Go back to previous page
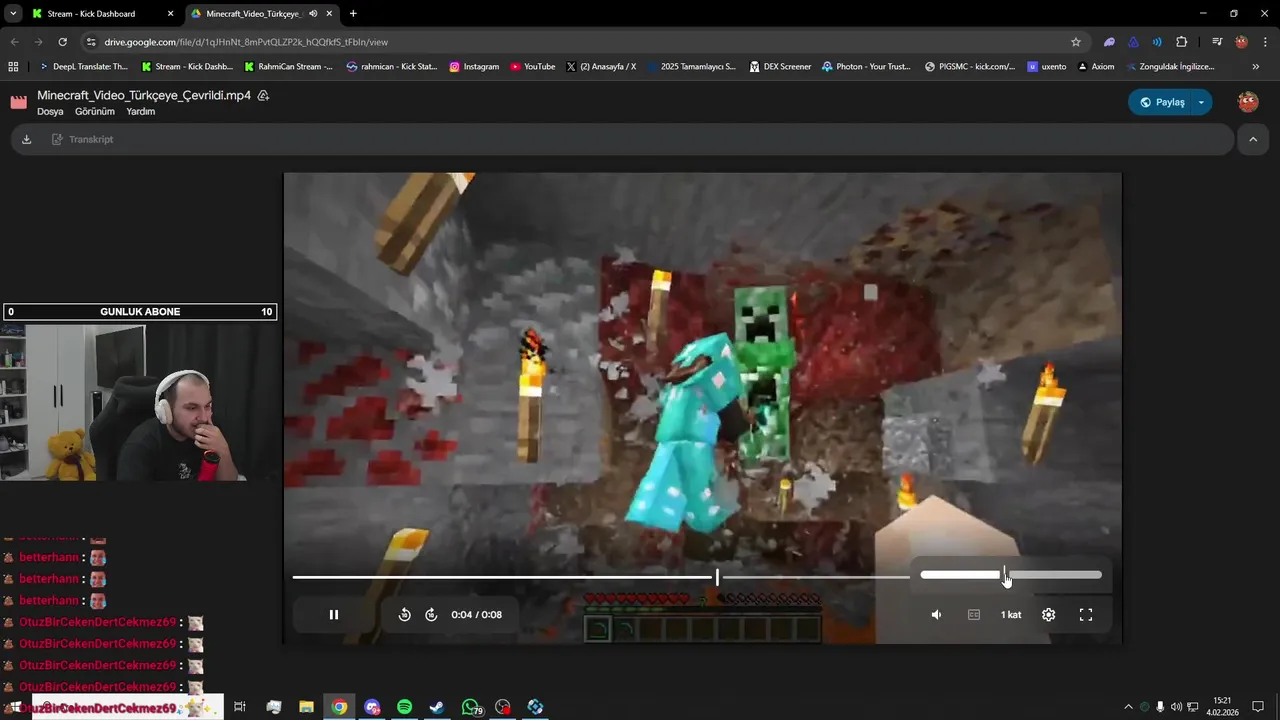 click(x=14, y=42)
